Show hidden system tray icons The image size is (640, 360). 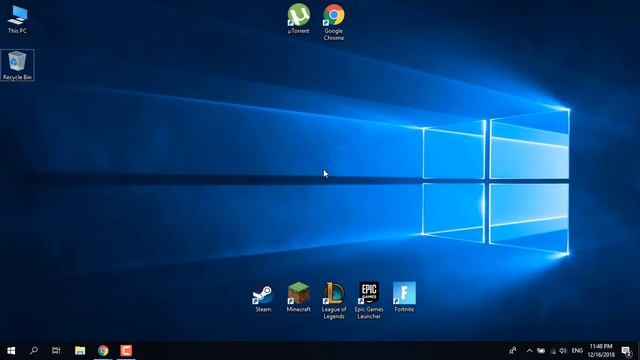pyautogui.click(x=529, y=351)
